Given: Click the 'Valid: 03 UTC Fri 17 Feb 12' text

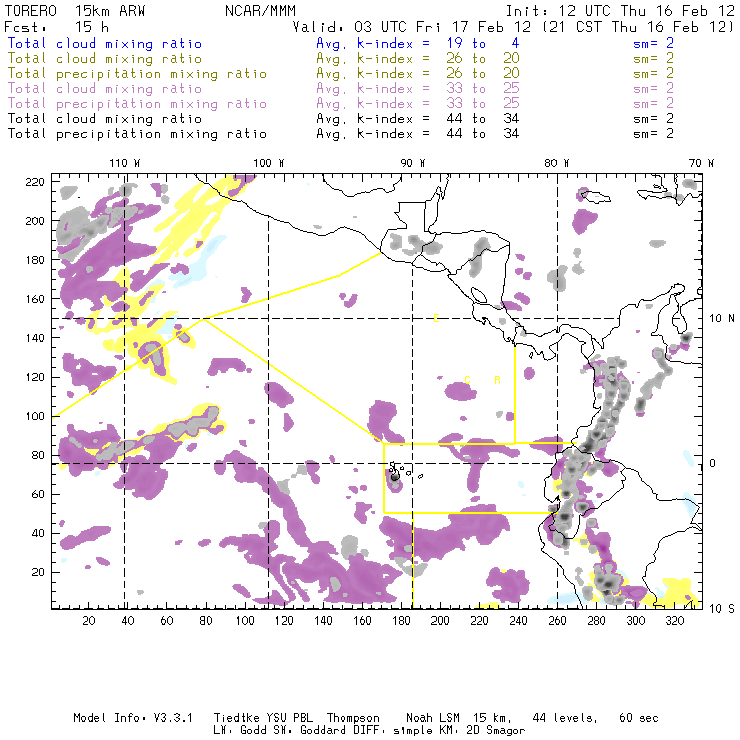Looking at the screenshot, I should [412, 27].
